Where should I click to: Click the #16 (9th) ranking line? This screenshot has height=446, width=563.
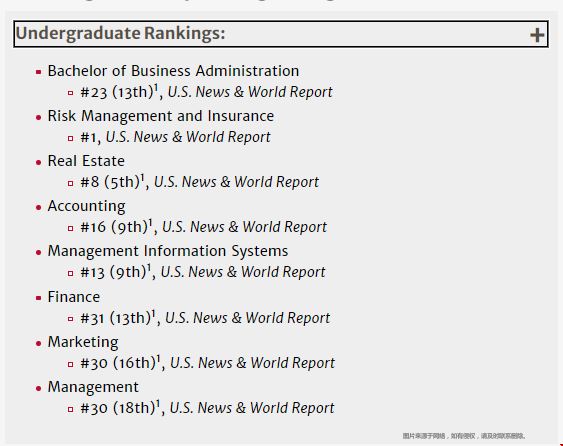click(x=204, y=227)
